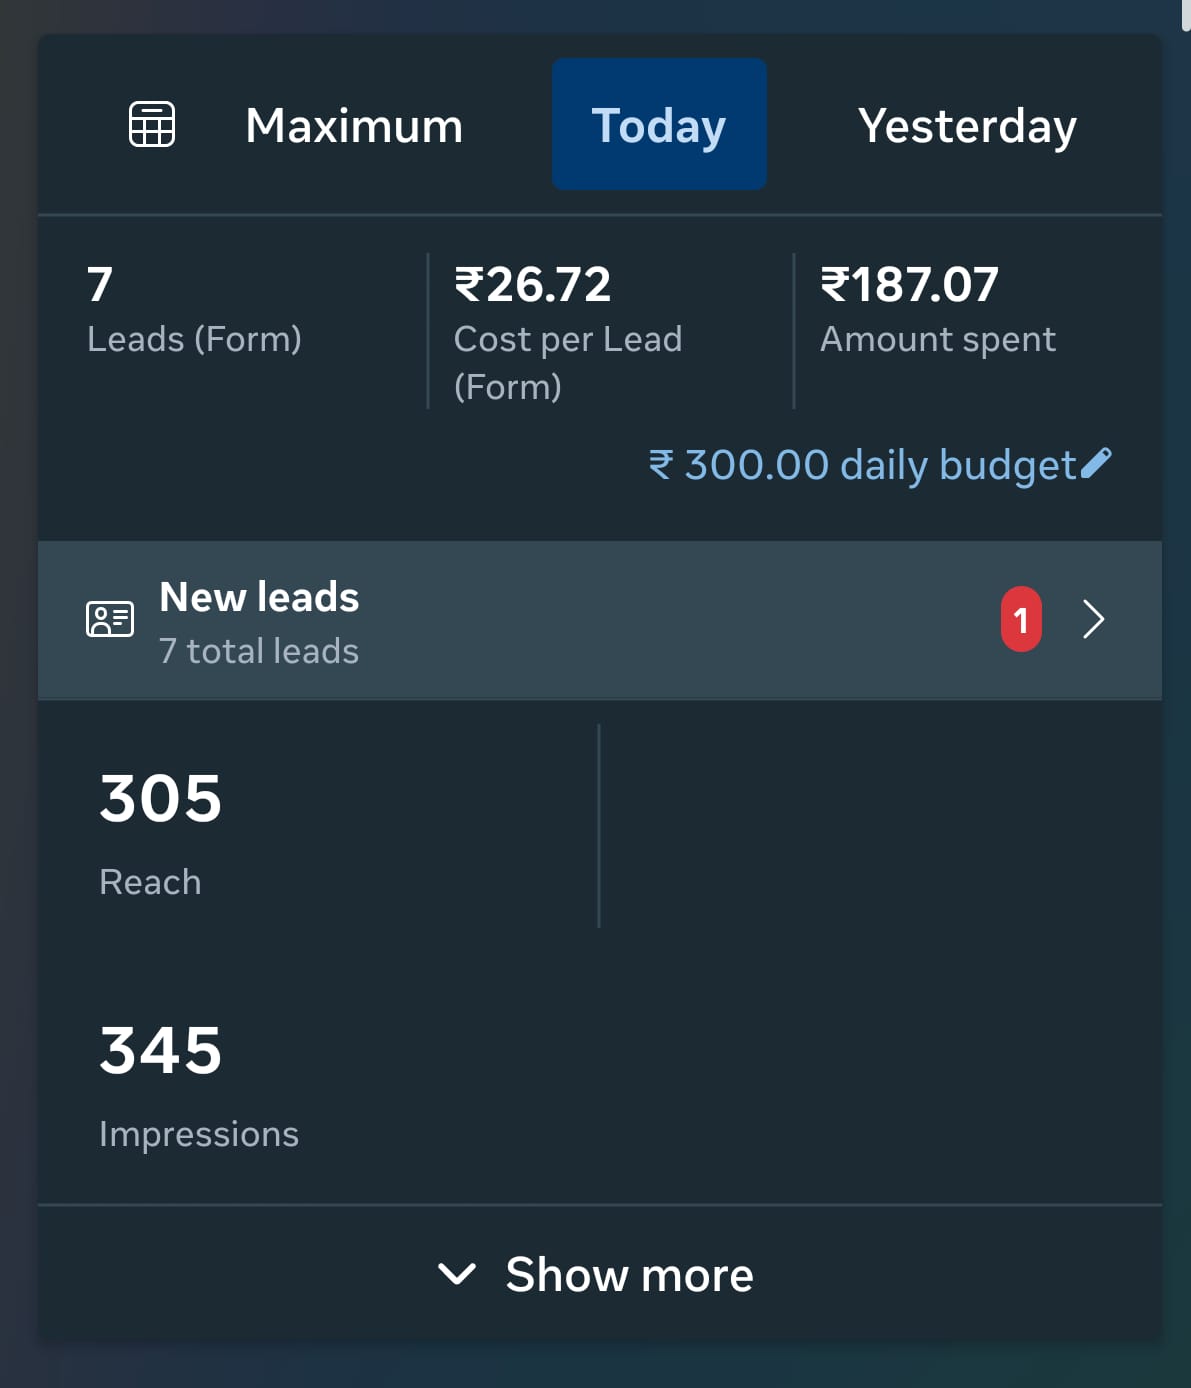Click the scrollbar at the window's right edge
Viewport: 1191px width, 1388px height.
[x=1185, y=16]
